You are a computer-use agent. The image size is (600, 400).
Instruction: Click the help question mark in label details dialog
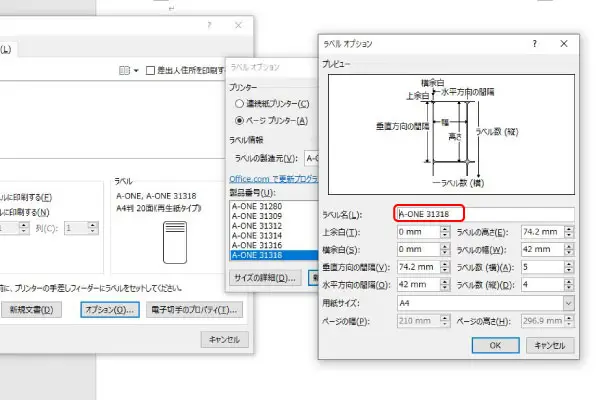[x=535, y=44]
